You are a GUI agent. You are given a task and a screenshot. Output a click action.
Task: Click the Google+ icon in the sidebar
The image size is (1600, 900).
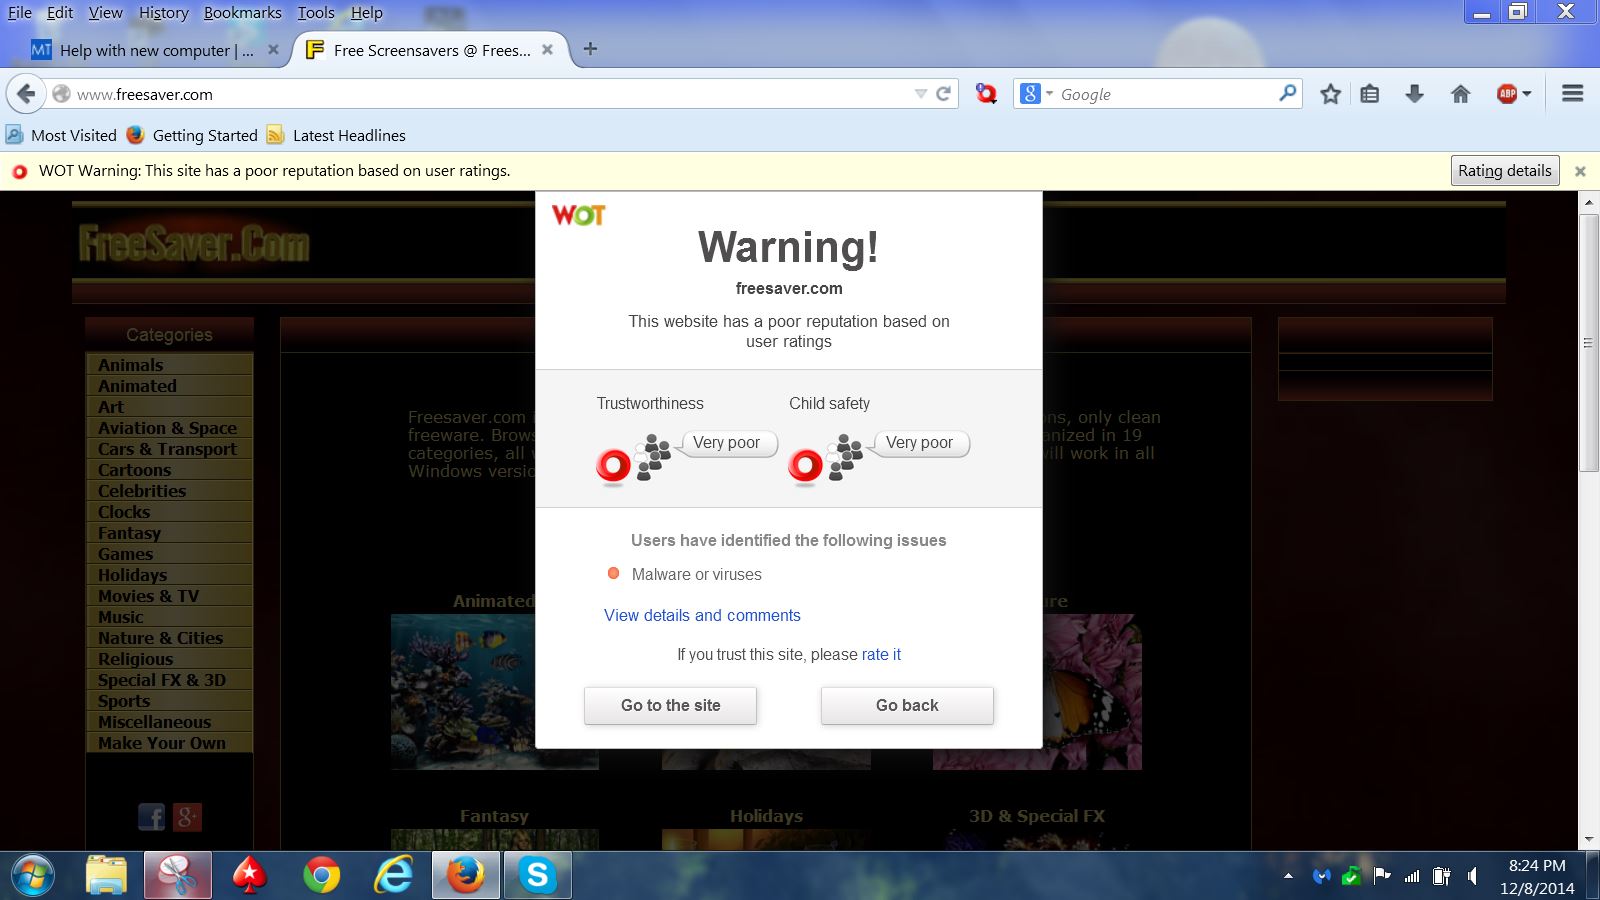tap(187, 817)
